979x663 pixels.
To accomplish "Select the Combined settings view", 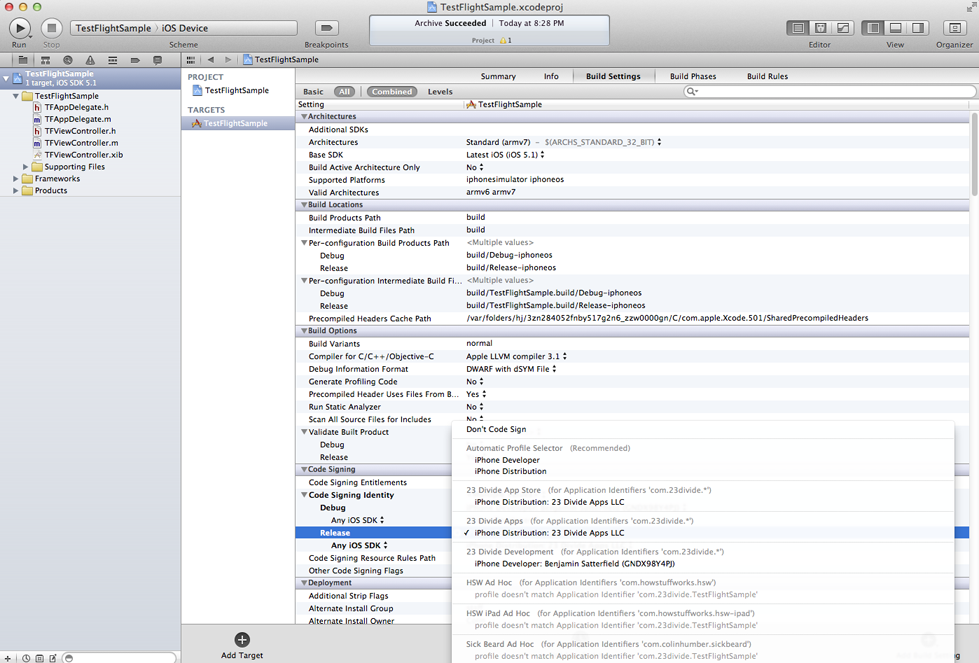I will [391, 92].
